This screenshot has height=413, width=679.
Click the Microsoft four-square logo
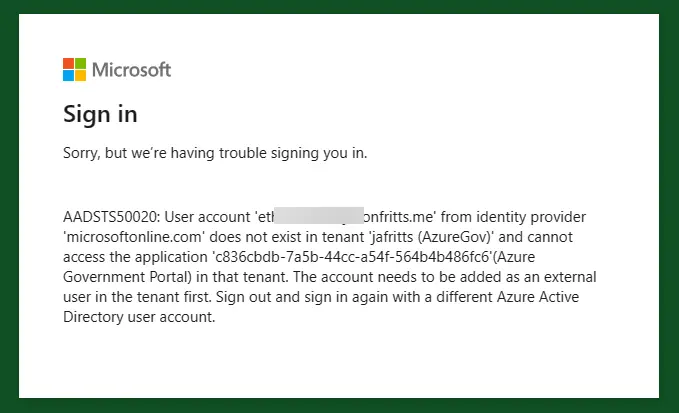pyautogui.click(x=74, y=69)
